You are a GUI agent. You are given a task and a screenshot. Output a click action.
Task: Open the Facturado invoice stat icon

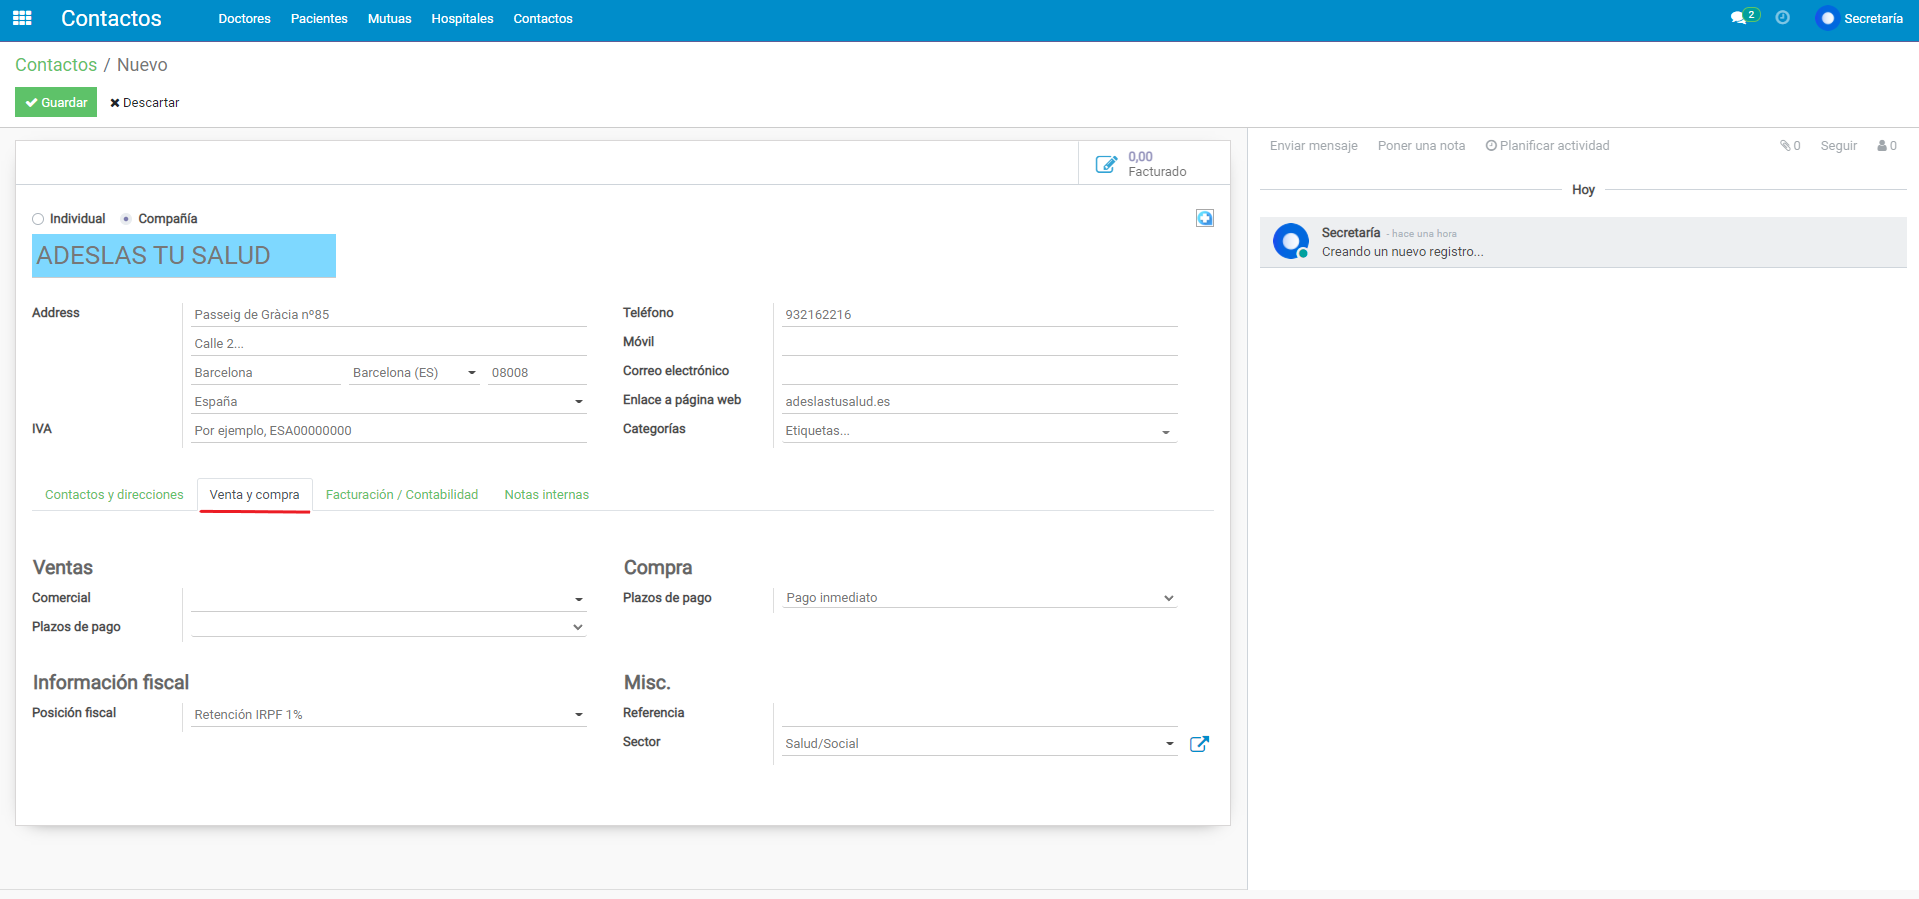pyautogui.click(x=1106, y=164)
